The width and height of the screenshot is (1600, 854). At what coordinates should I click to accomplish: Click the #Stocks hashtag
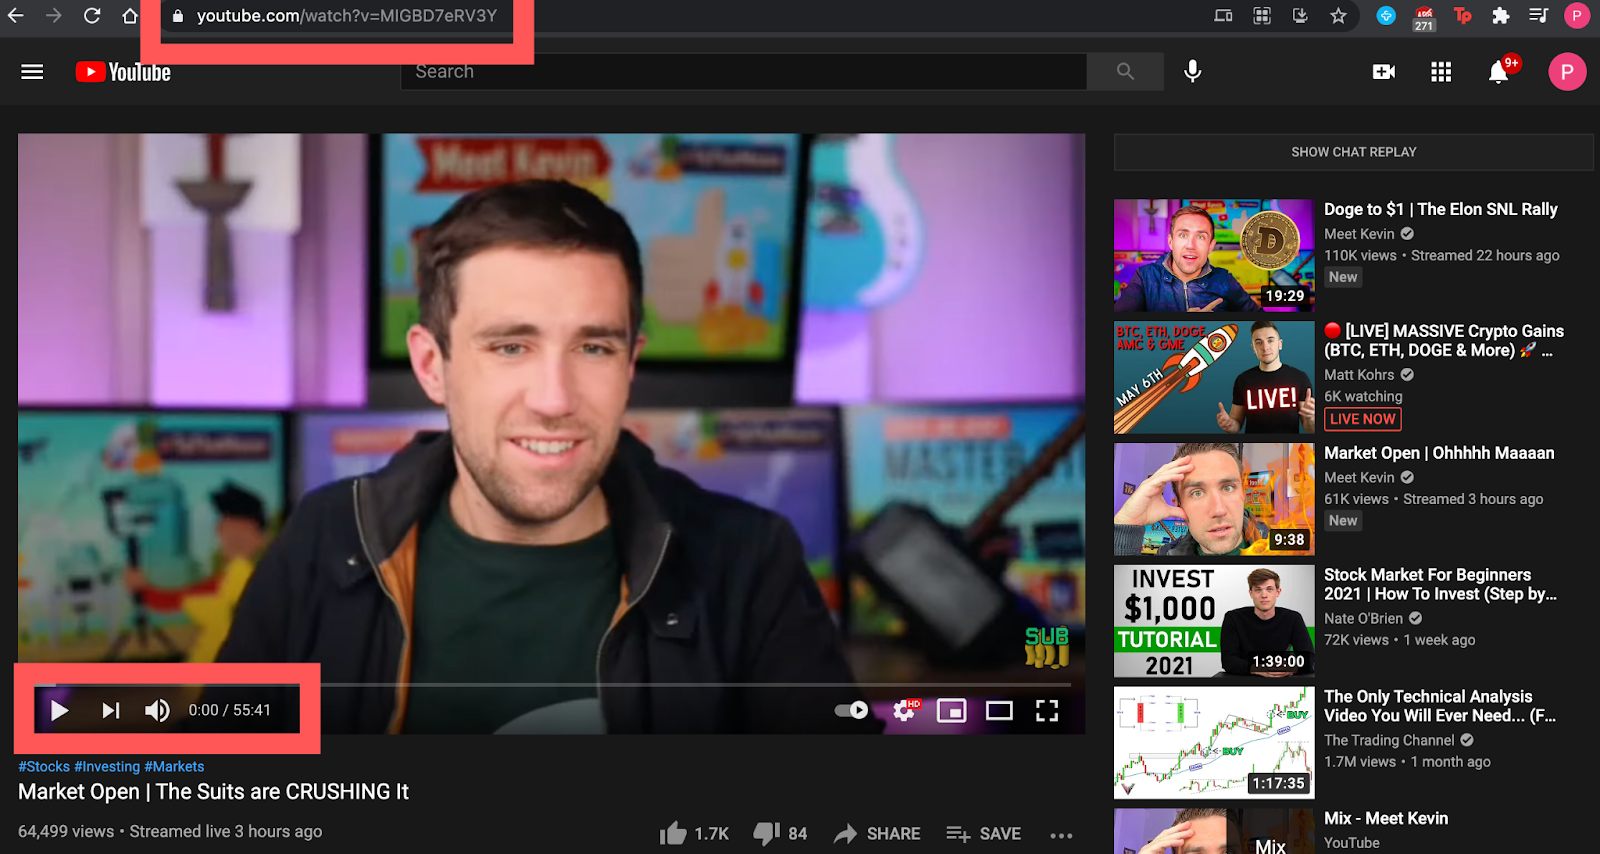click(x=44, y=767)
